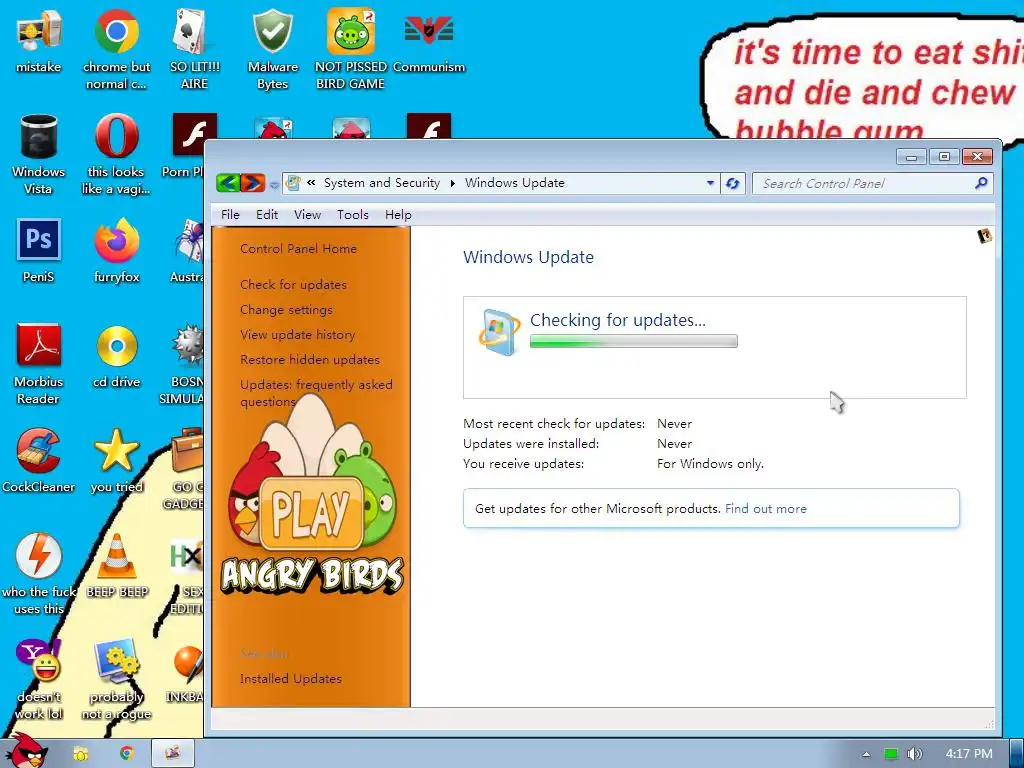Click System and Security breadcrumb
Screen dimensions: 1024x768
(382, 183)
